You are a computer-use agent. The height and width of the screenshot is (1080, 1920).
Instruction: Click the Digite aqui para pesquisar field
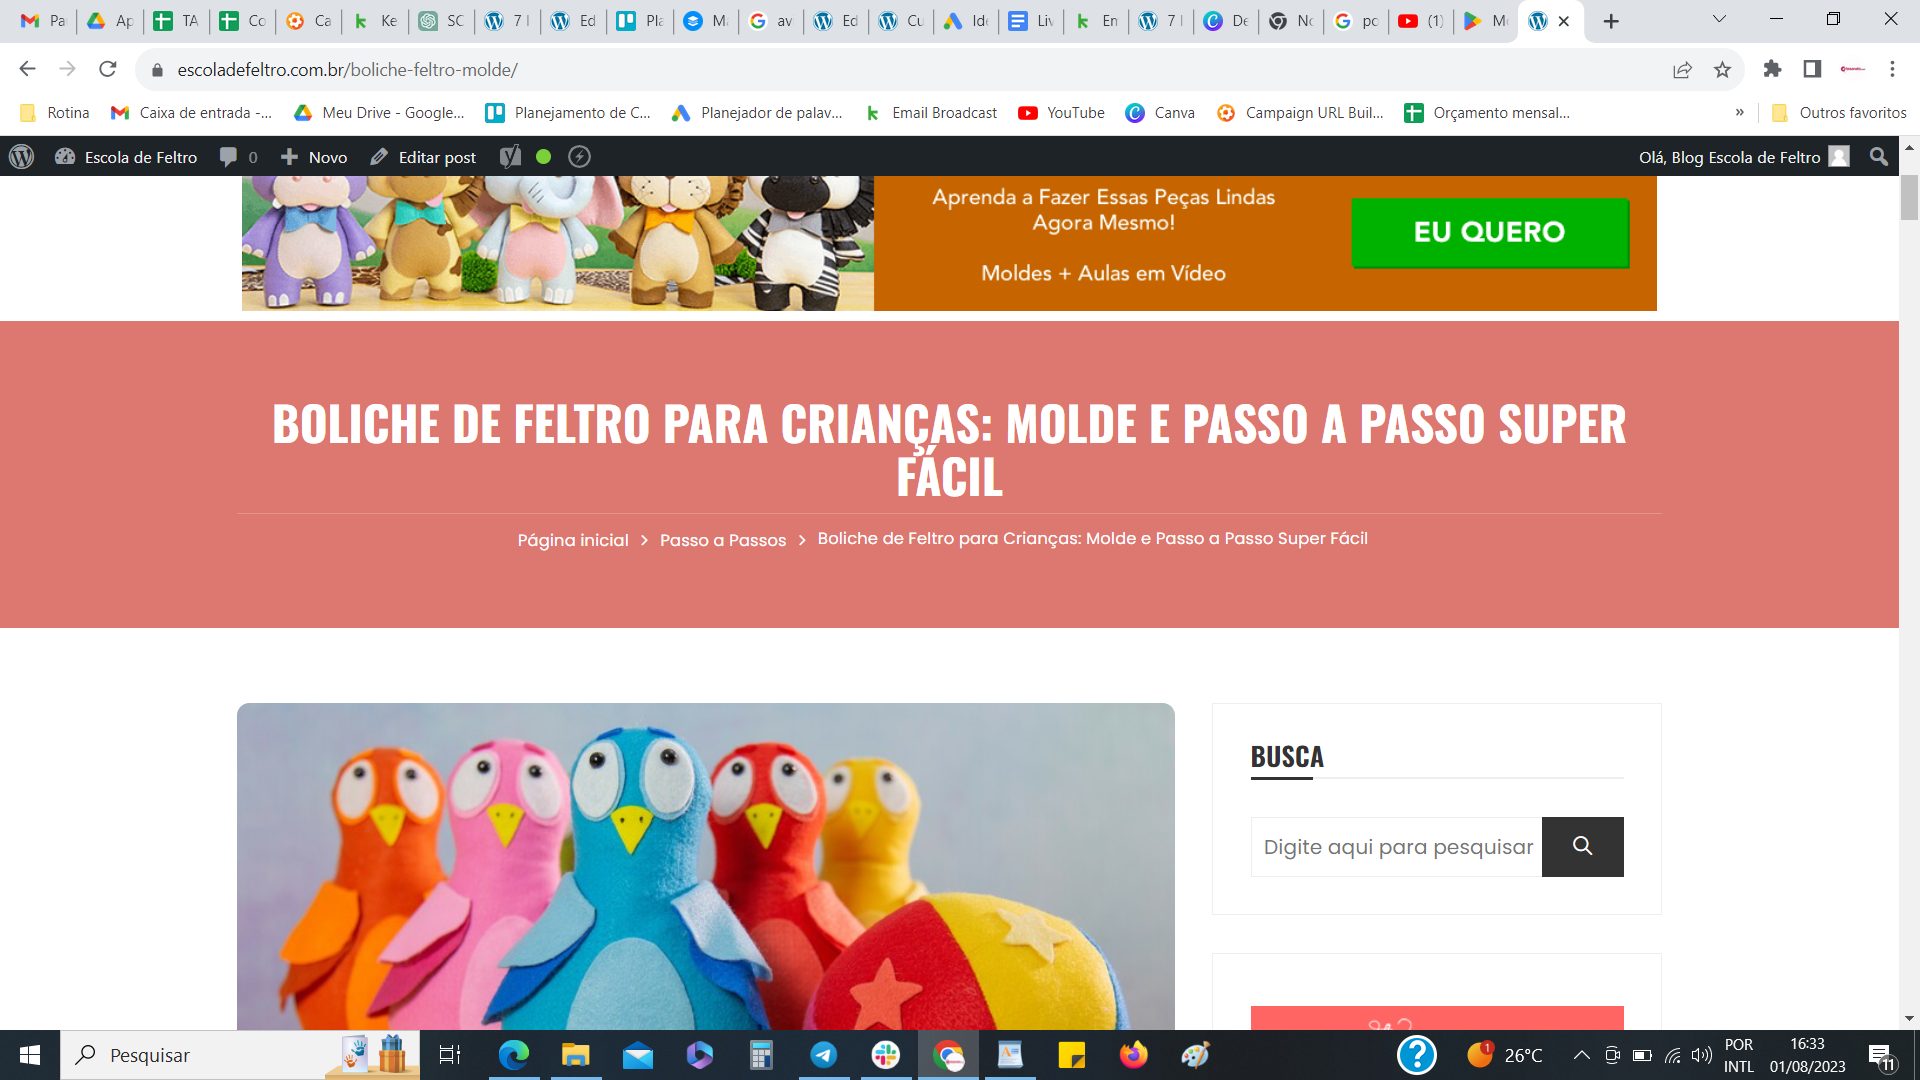coord(1396,847)
